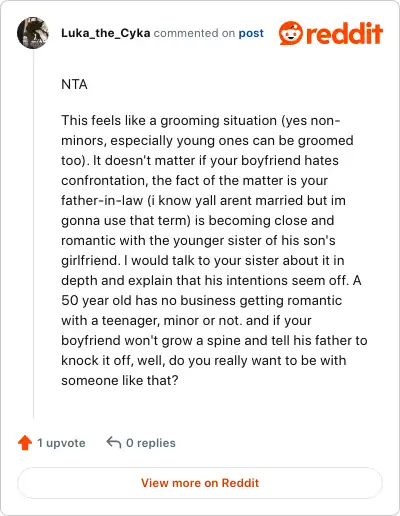Image resolution: width=400 pixels, height=516 pixels.
Task: Click the line starting "girlfriend. I would talk"
Action: [x=203, y=260]
